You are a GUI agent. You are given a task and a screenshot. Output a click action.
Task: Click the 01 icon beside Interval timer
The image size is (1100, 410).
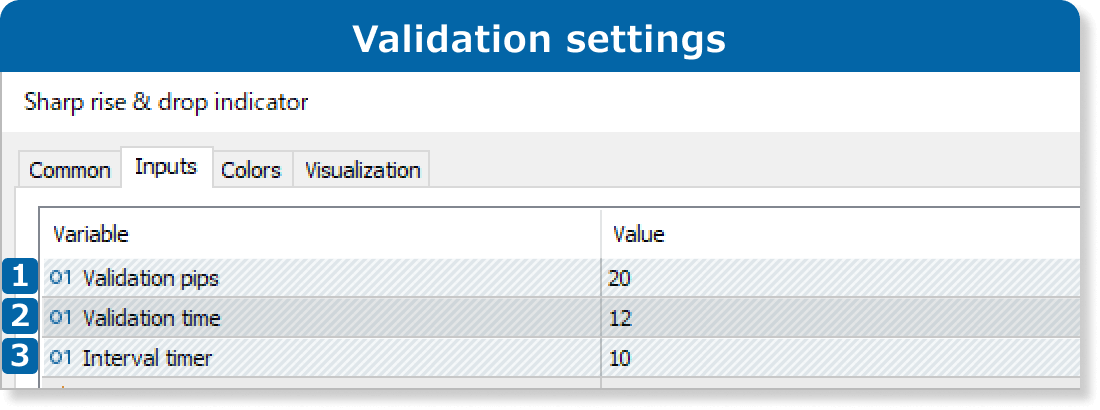[x=61, y=357]
